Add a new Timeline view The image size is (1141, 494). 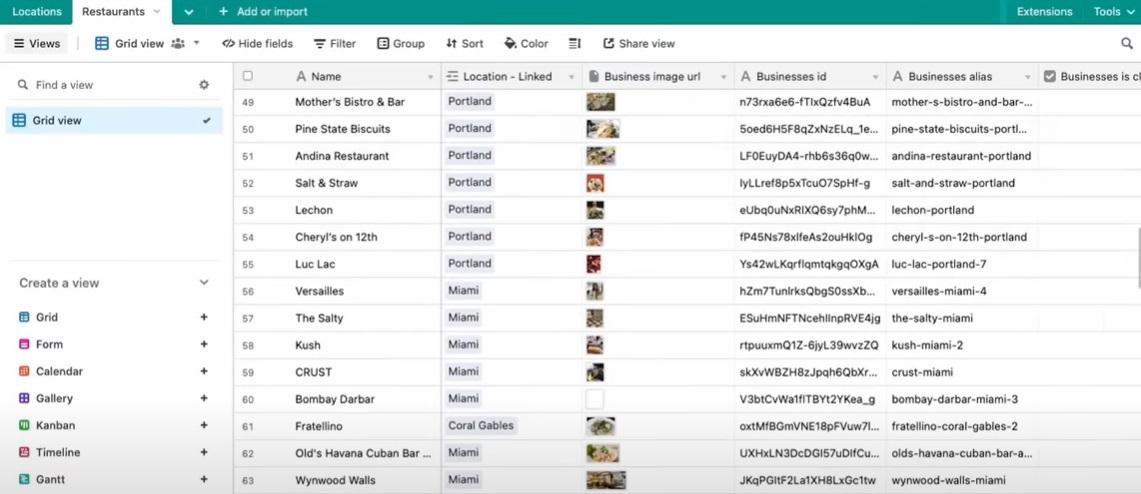(204, 452)
